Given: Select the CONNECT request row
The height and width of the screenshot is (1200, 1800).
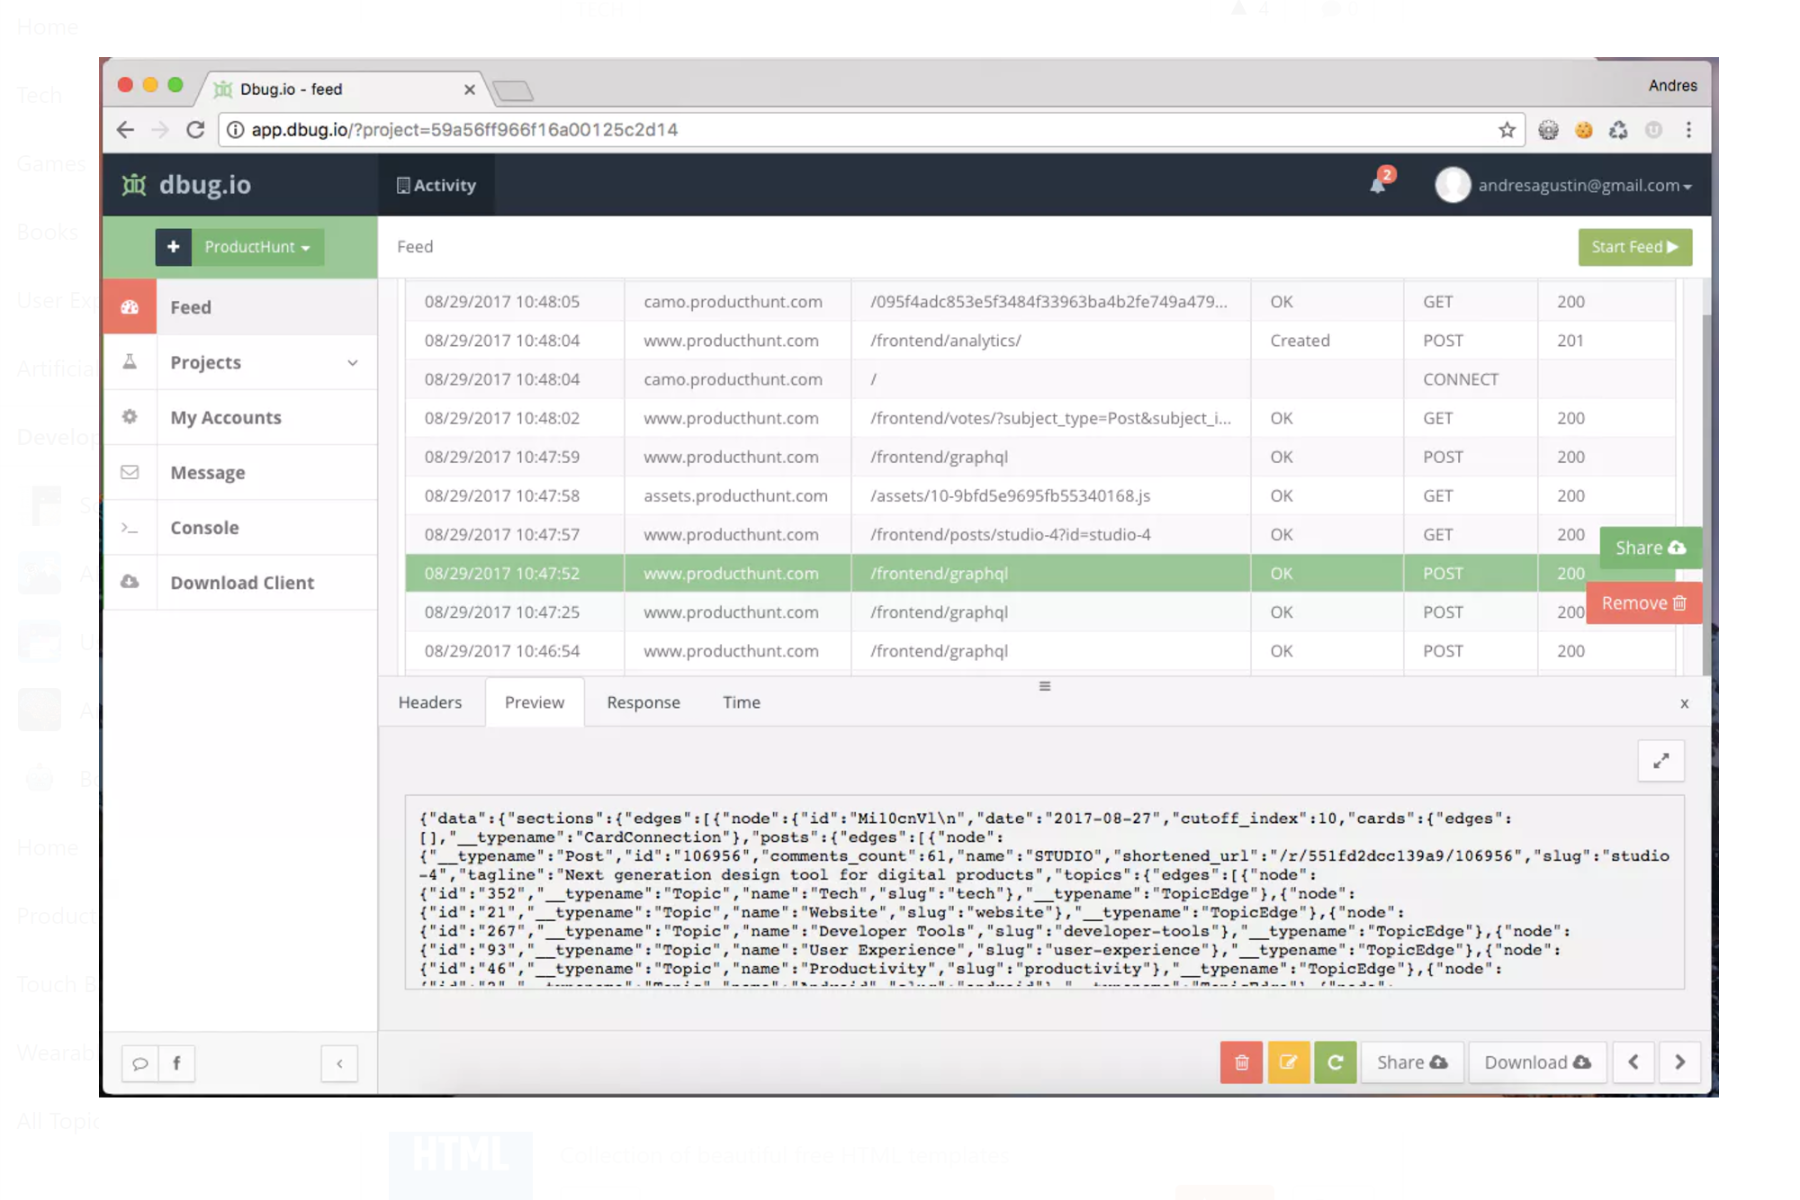Looking at the screenshot, I should 1040,379.
